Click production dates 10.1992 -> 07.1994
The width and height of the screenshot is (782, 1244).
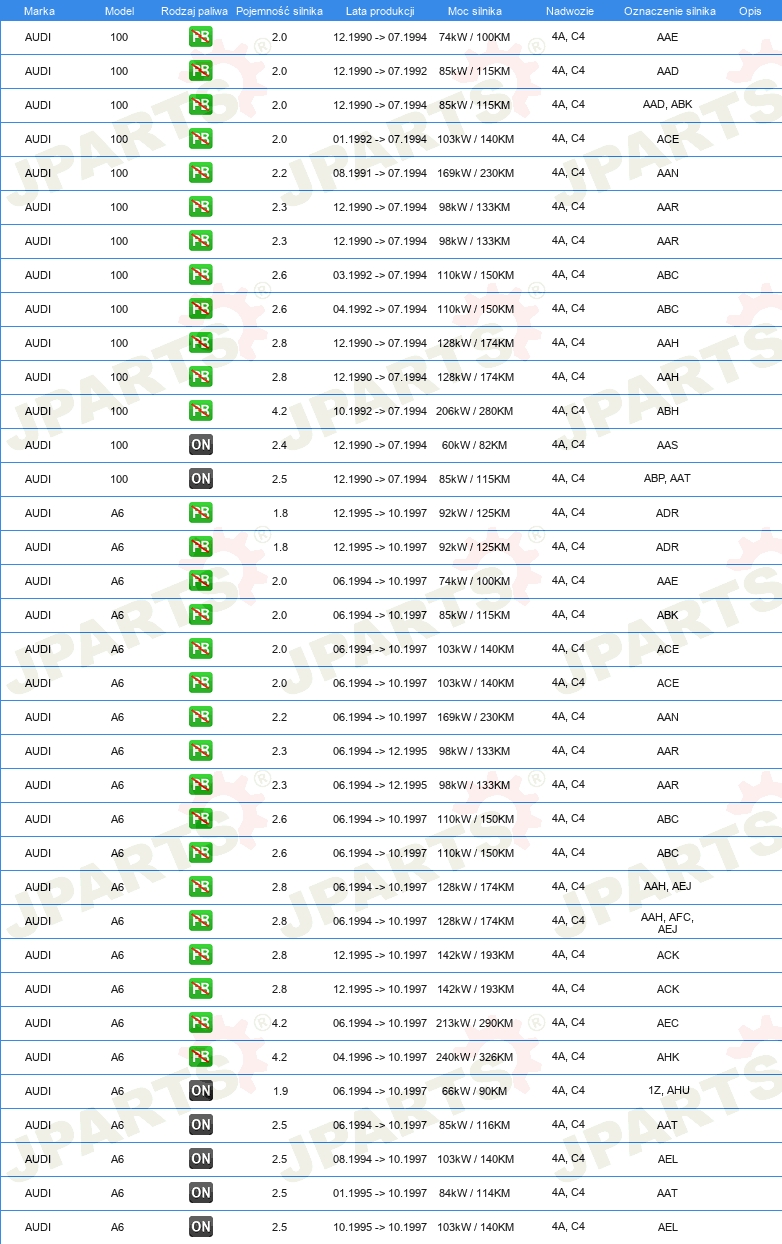tap(380, 411)
